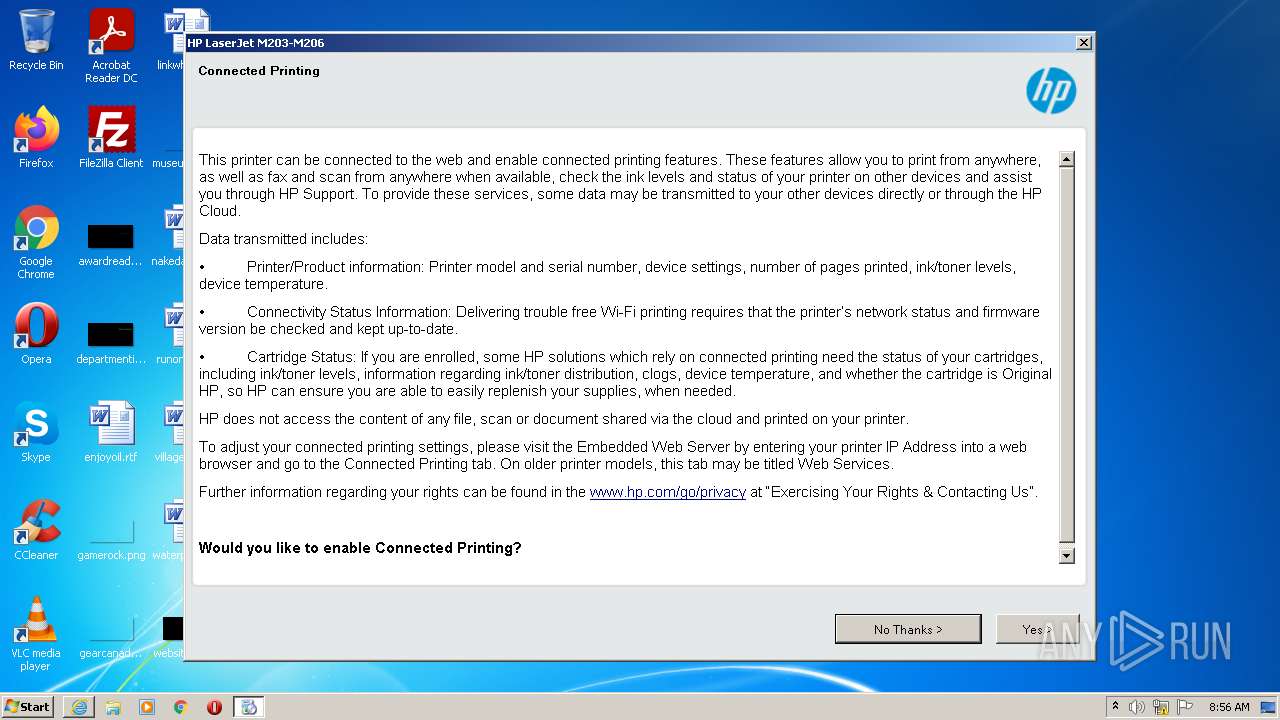1280x720 pixels.
Task: Select the departmenti desktop file
Action: (x=110, y=342)
